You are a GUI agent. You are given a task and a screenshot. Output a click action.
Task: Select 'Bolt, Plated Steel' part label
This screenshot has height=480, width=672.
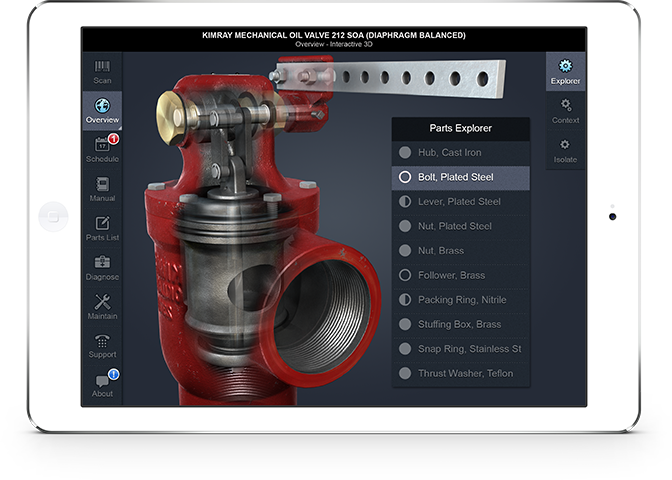(456, 177)
